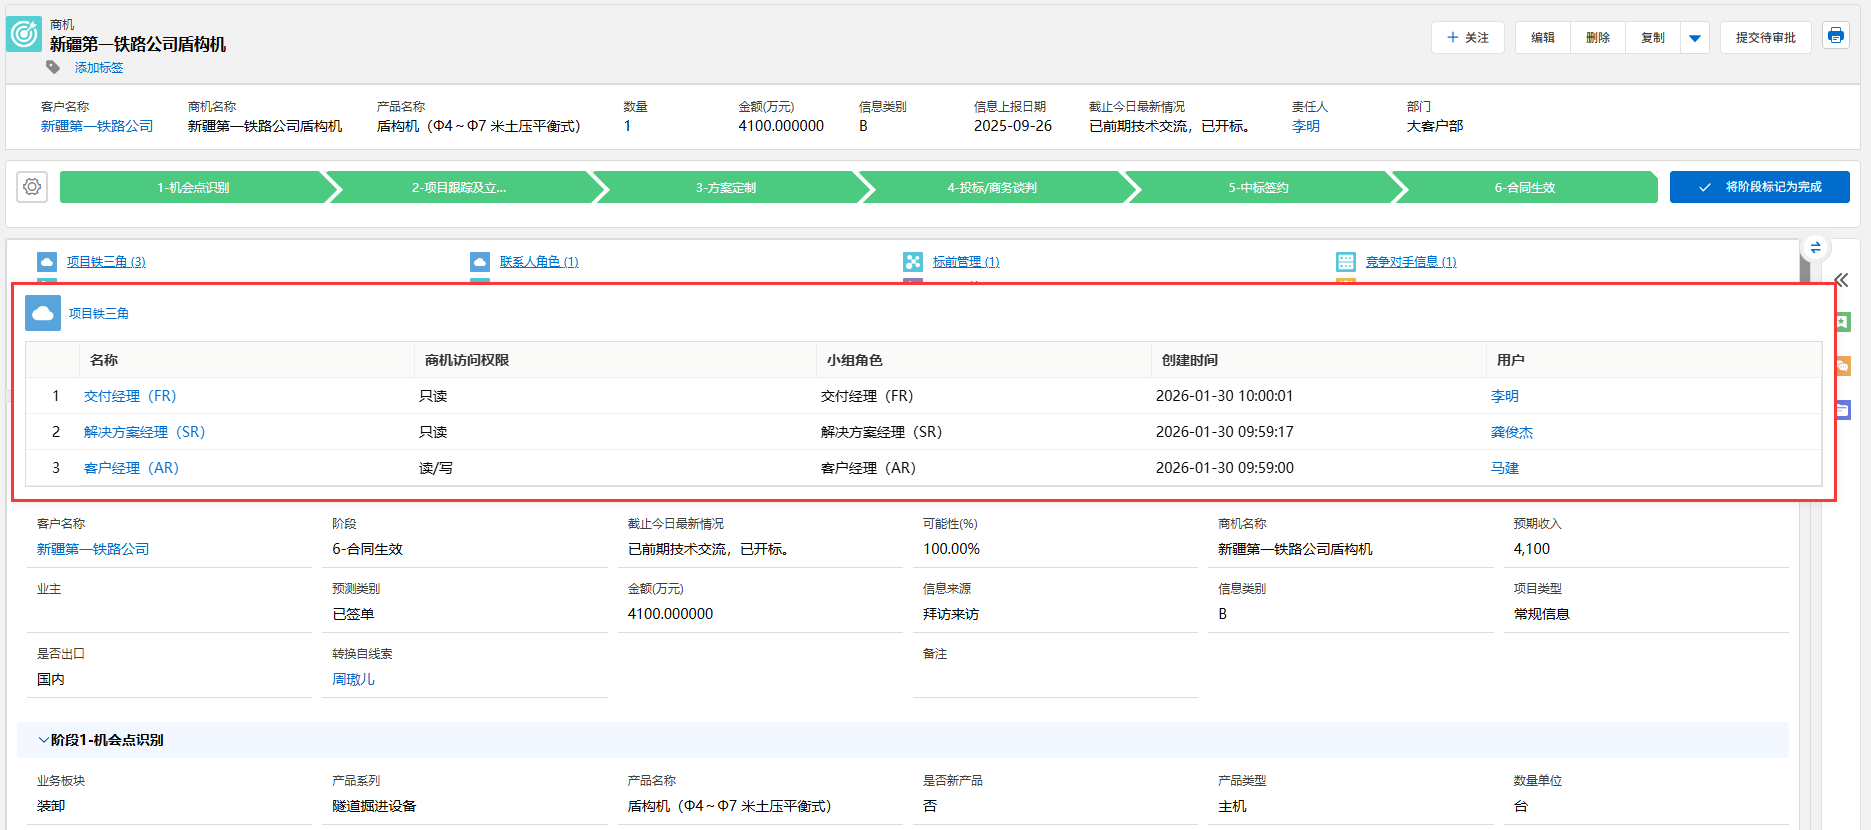
Task: Click the tag icon beside 添加标签
Action: pyautogui.click(x=53, y=67)
